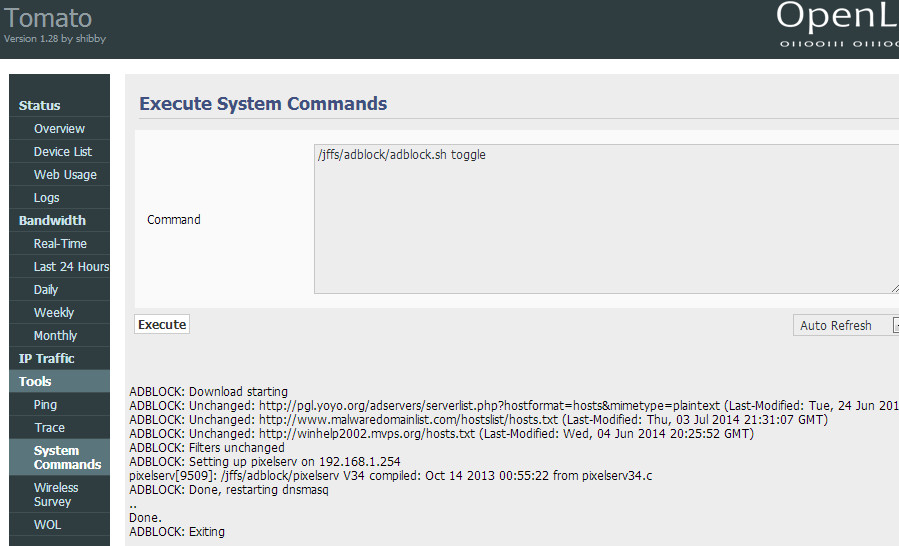Open the Ping tool
899x546 pixels.
(45, 404)
